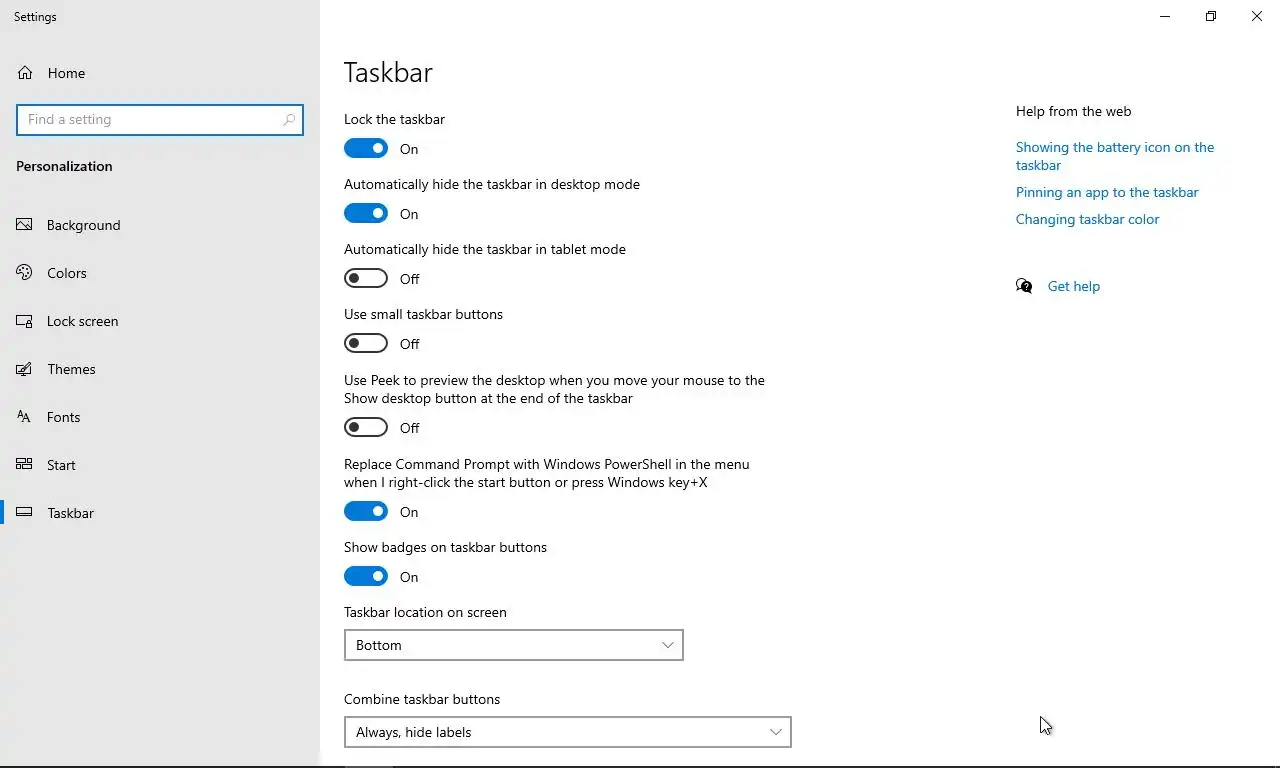Screen dimensions: 1280x768
Task: Click the Get help chat icon
Action: [1024, 286]
